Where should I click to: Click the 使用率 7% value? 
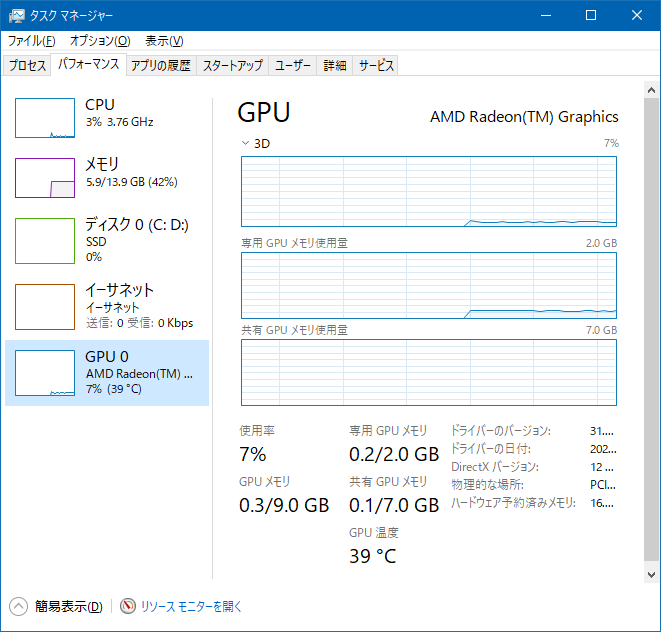tap(253, 454)
